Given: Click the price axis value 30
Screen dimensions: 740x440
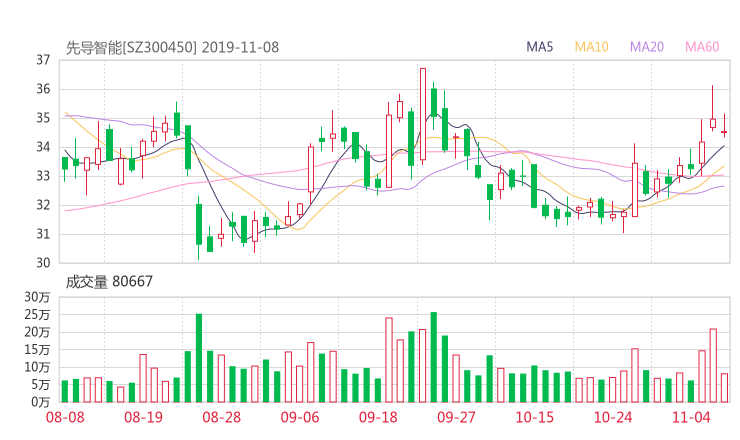Looking at the screenshot, I should point(43,262).
